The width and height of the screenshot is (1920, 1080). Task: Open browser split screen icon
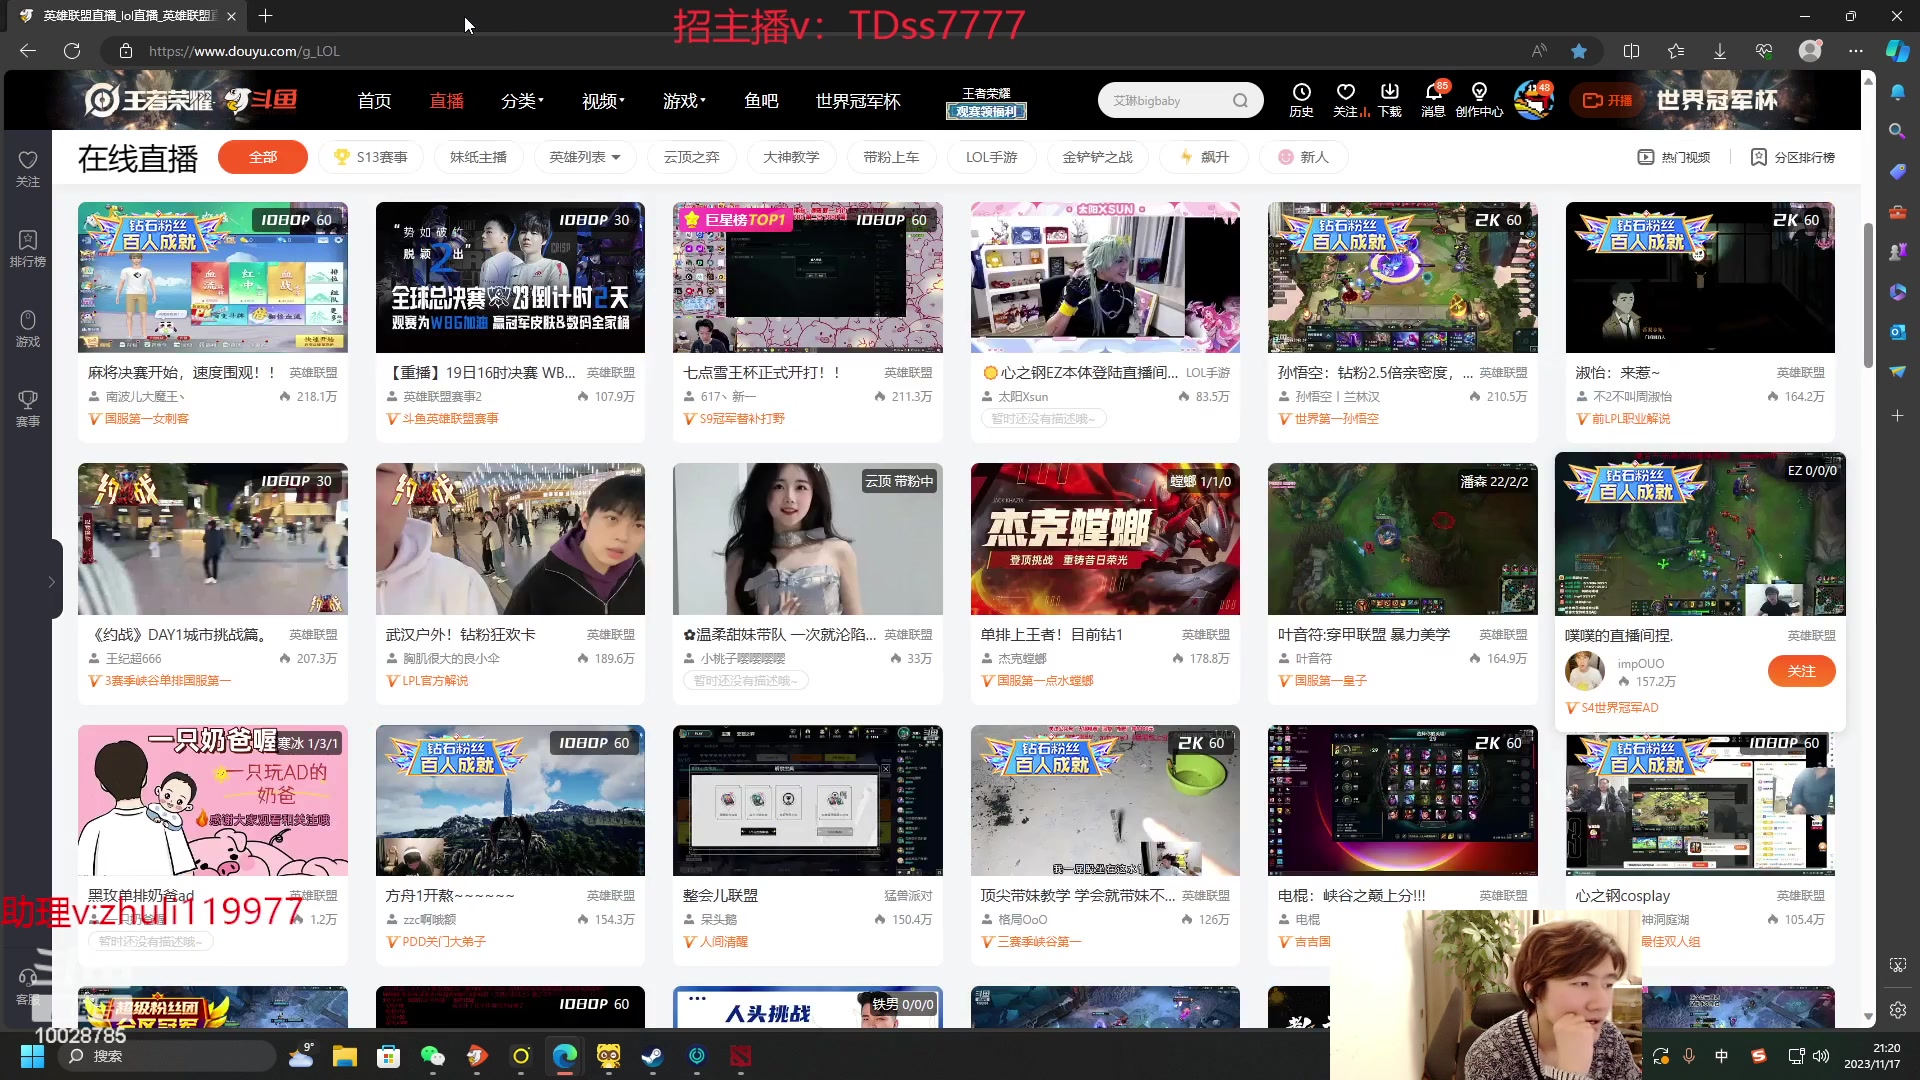tap(1631, 51)
